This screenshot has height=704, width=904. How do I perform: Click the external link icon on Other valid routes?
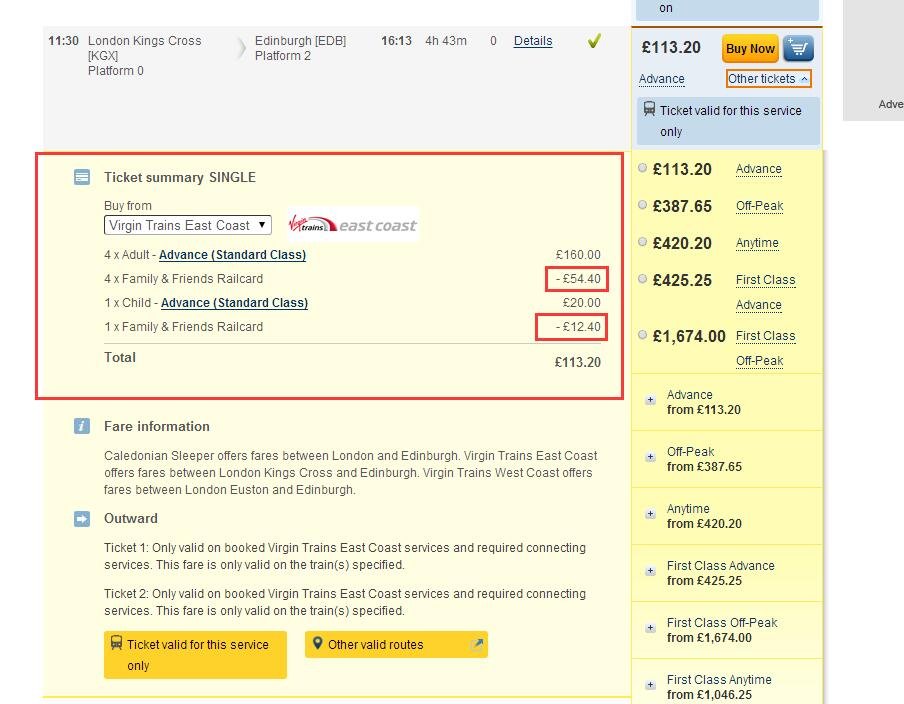tap(477, 645)
